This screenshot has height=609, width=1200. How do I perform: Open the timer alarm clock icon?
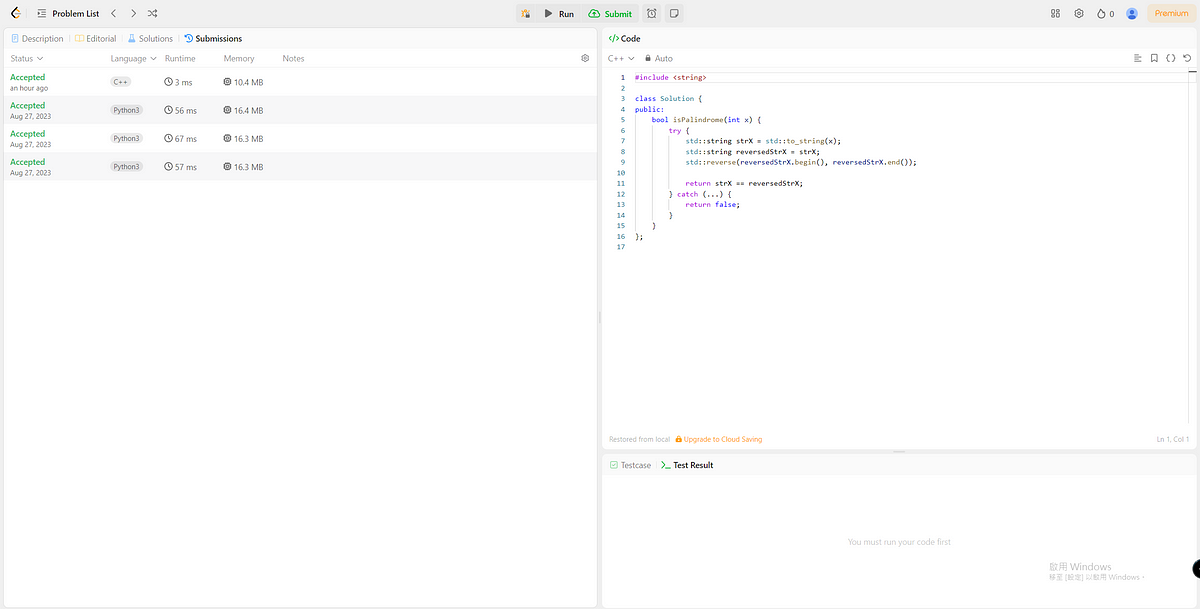(x=652, y=14)
